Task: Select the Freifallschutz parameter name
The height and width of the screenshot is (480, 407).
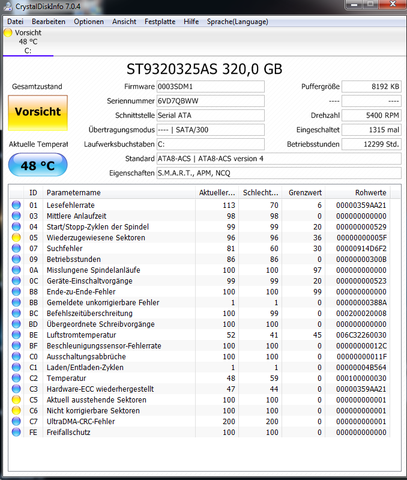Action: pos(68,432)
